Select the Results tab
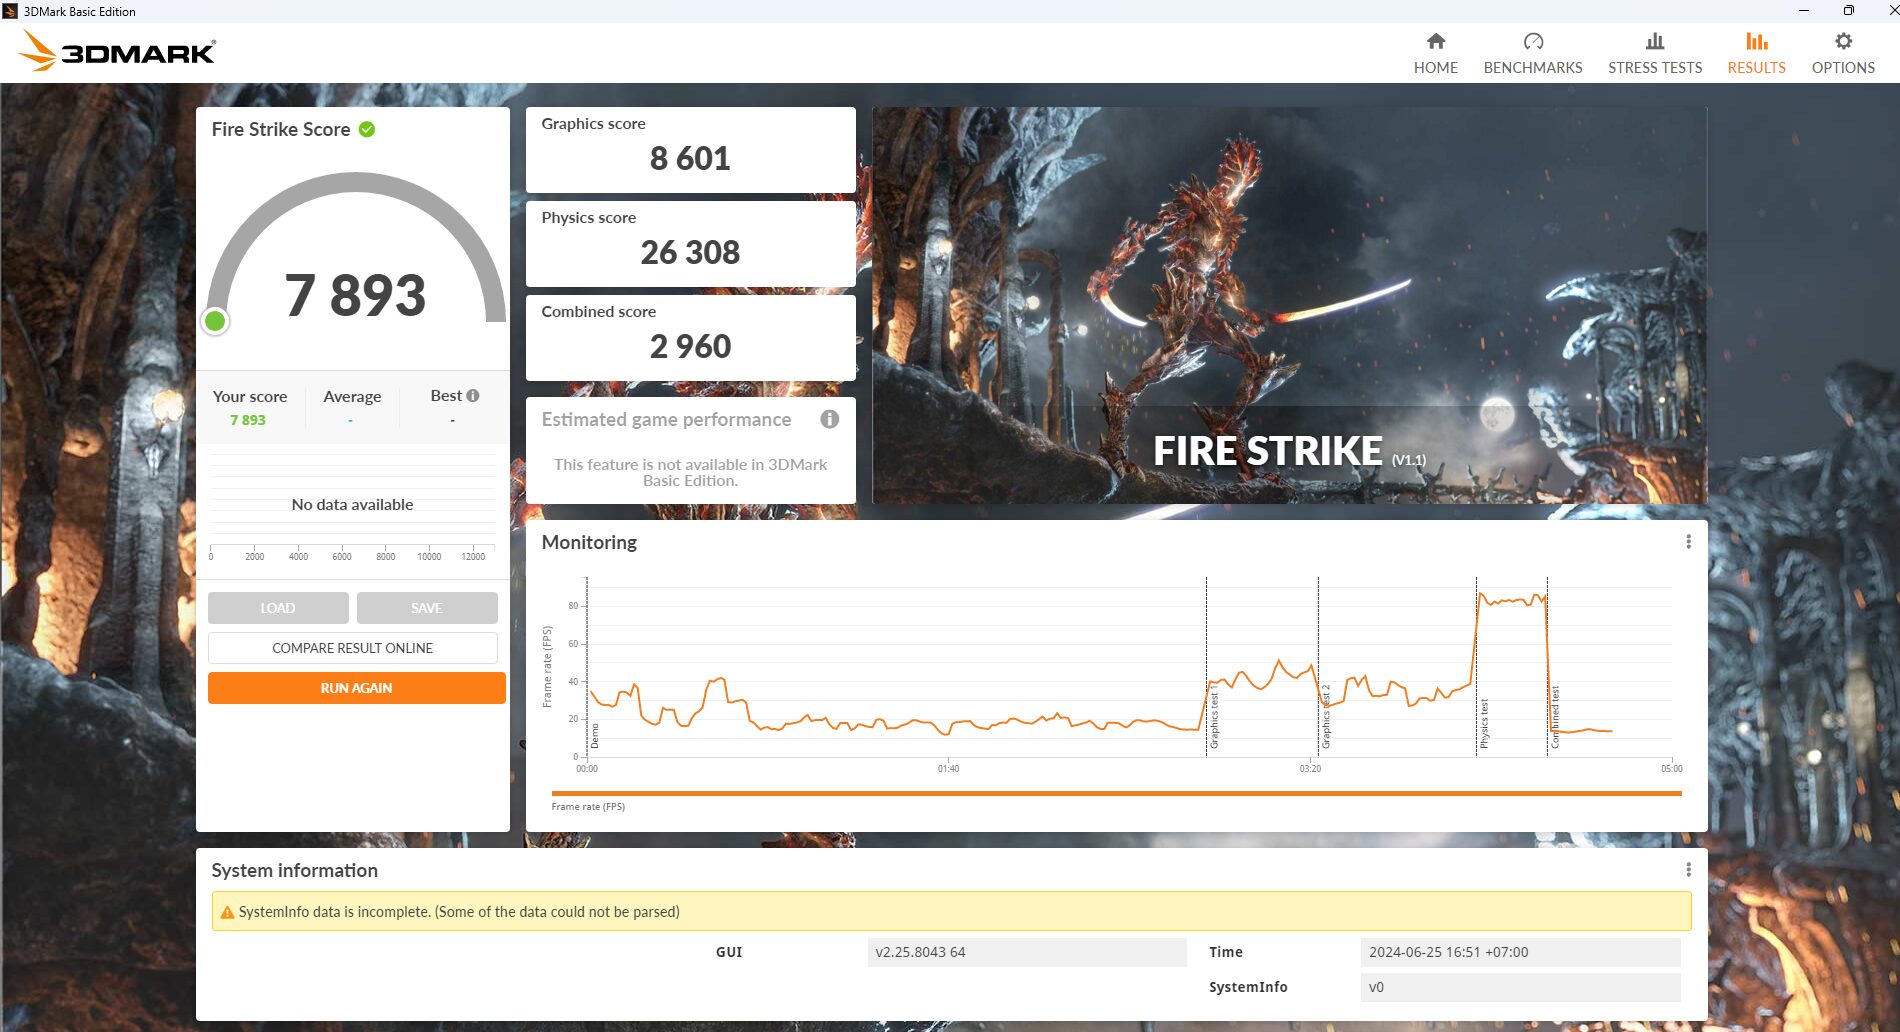The width and height of the screenshot is (1900, 1032). coord(1756,54)
